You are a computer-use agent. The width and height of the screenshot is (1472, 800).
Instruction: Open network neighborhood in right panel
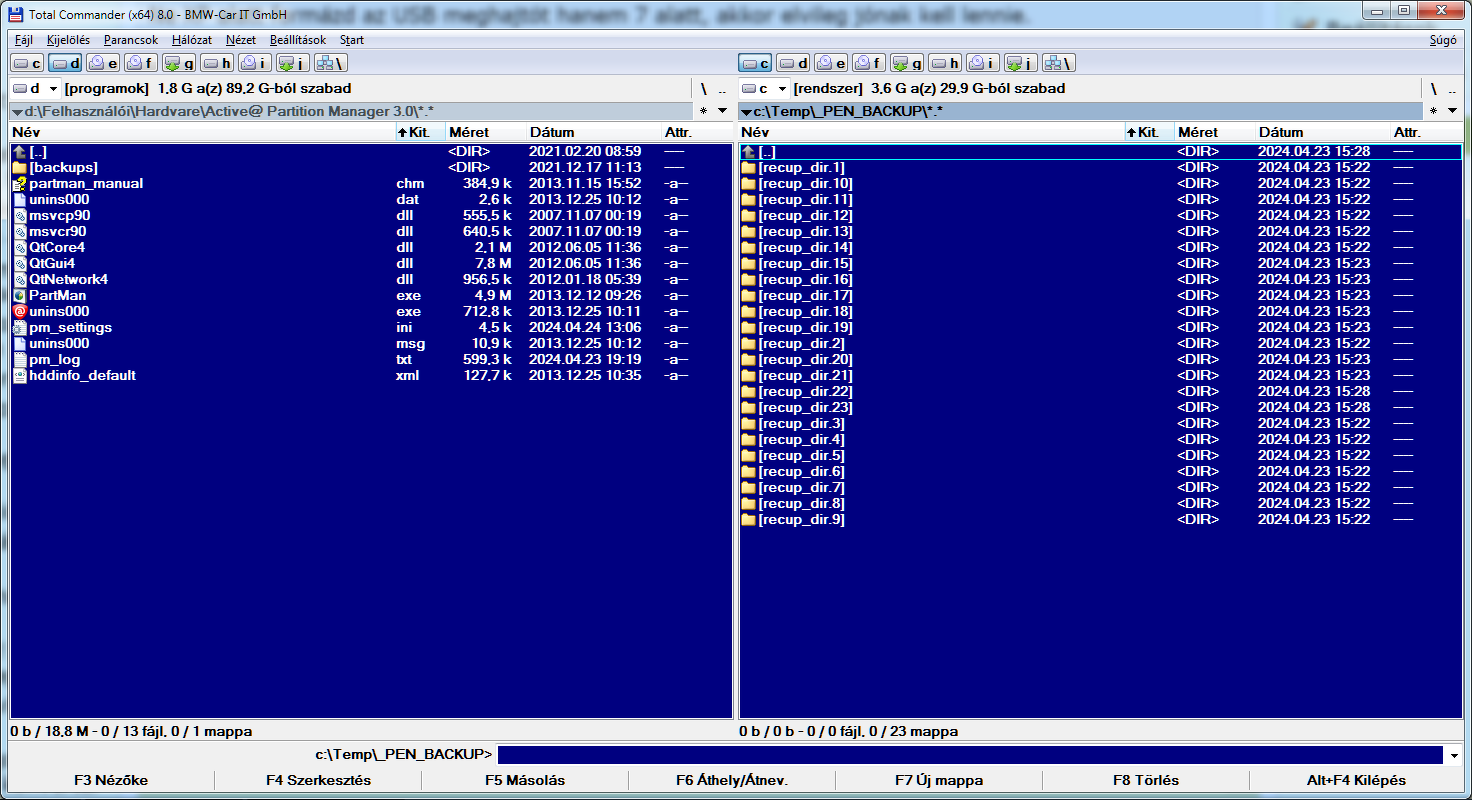coord(1059,63)
